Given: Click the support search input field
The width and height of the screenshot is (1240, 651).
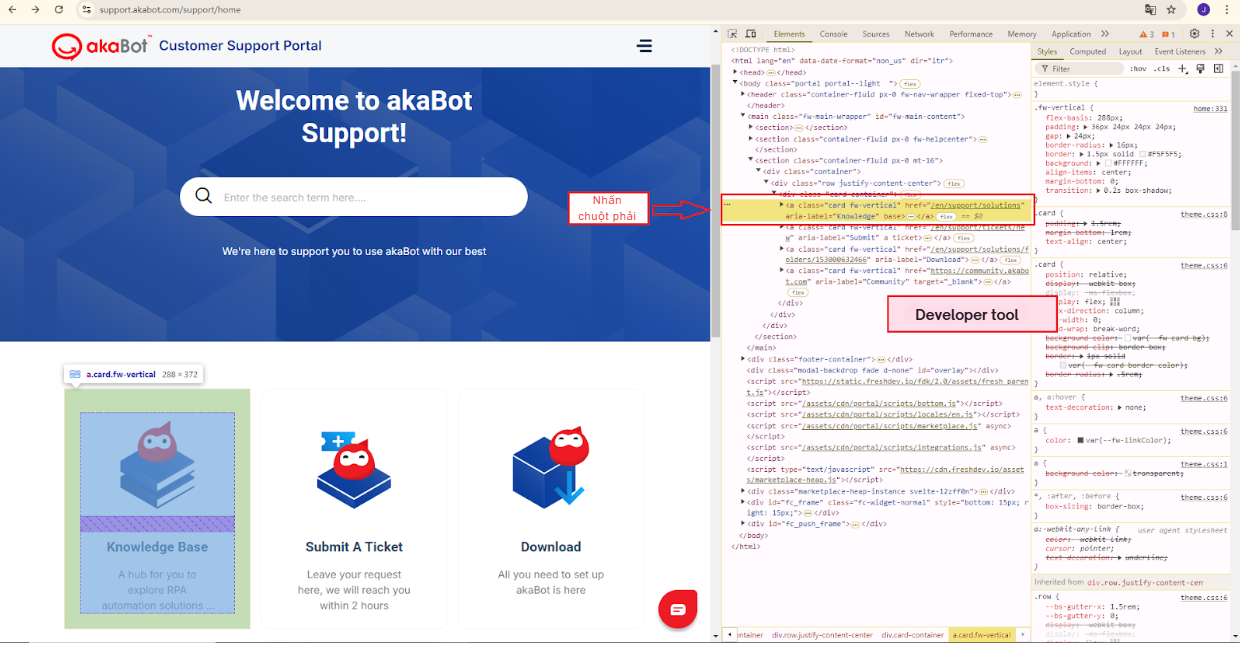Looking at the screenshot, I should point(353,197).
